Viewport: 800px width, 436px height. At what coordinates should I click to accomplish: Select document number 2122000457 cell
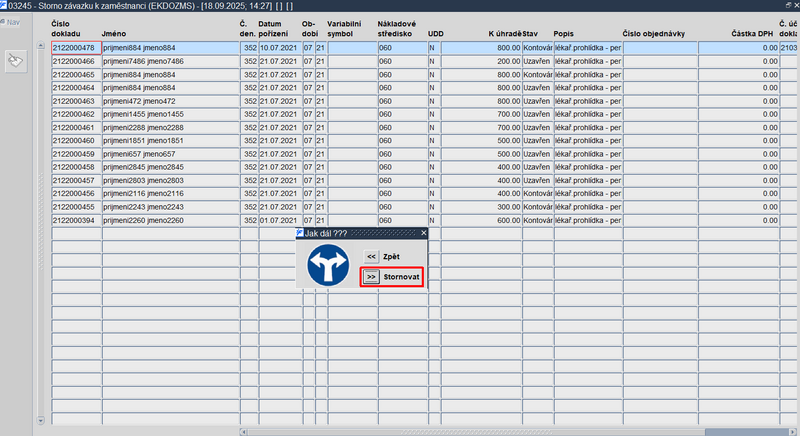77,181
